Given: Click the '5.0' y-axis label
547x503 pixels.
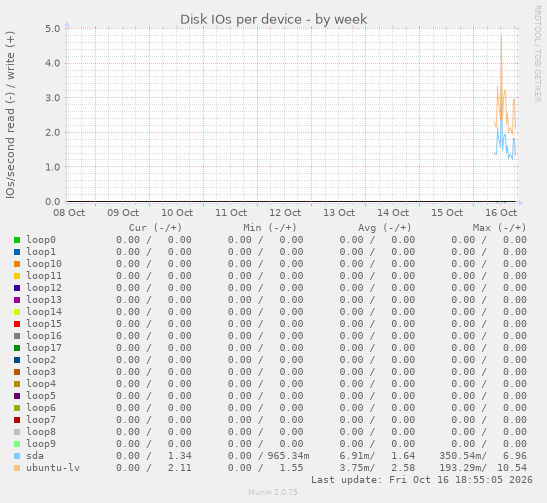Looking at the screenshot, I should point(53,29).
